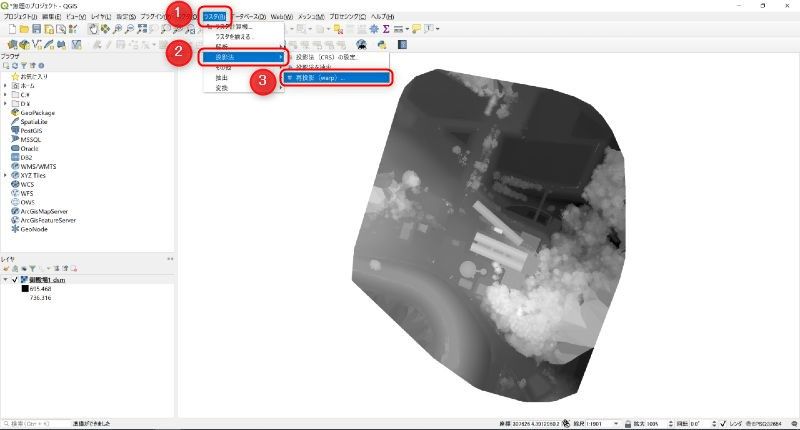Click the GeoNode icon in the browser

click(x=14, y=228)
